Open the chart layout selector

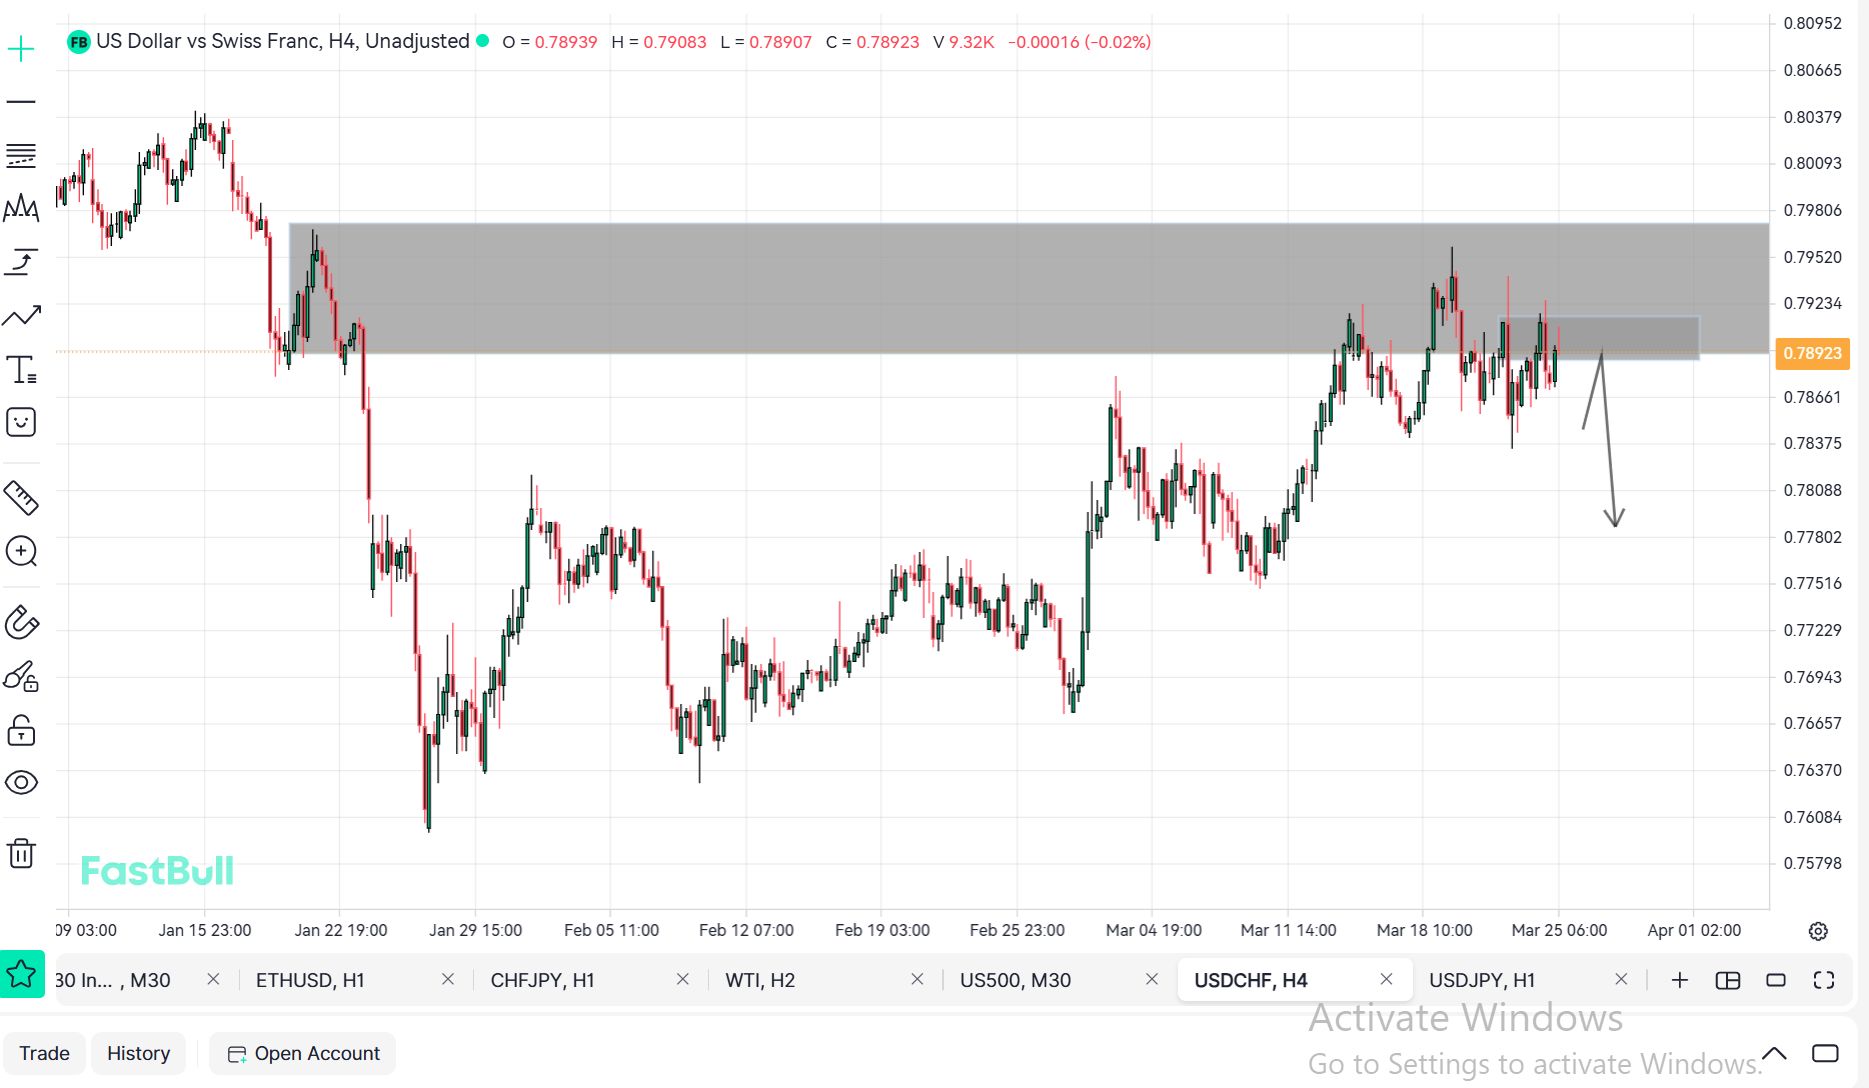[1727, 980]
